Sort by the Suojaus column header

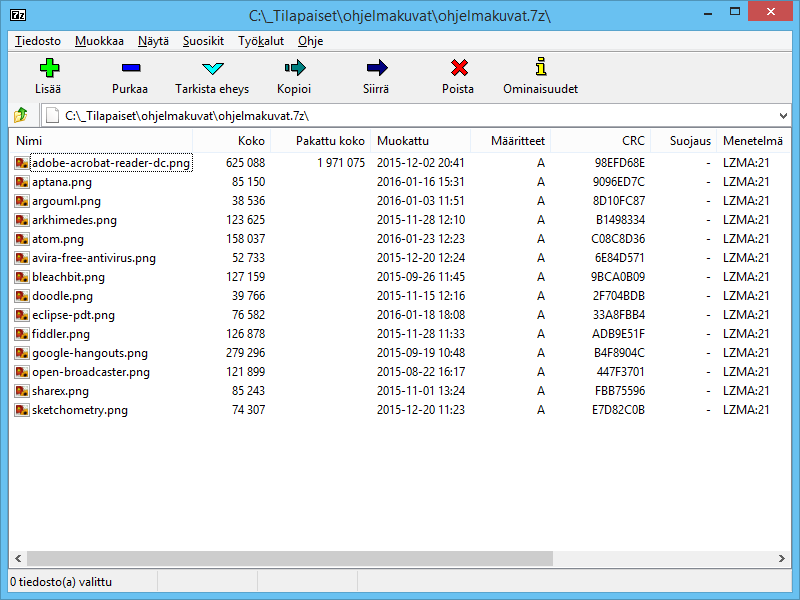tap(684, 141)
